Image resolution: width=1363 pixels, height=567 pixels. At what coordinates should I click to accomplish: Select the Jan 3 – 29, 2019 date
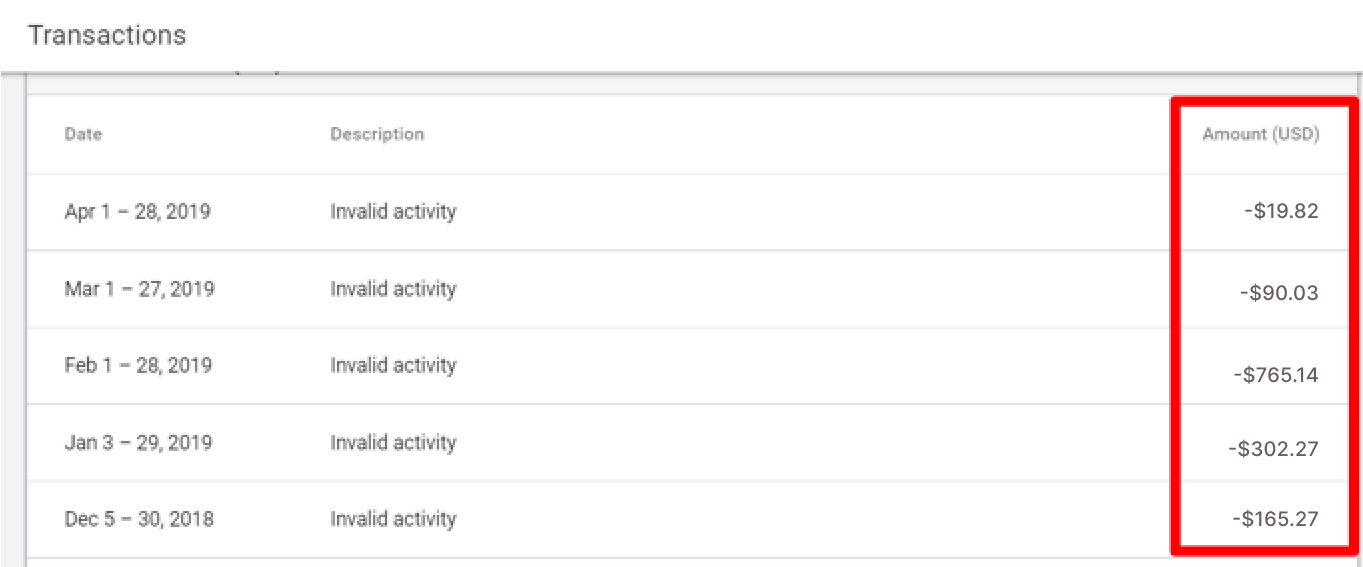138,442
